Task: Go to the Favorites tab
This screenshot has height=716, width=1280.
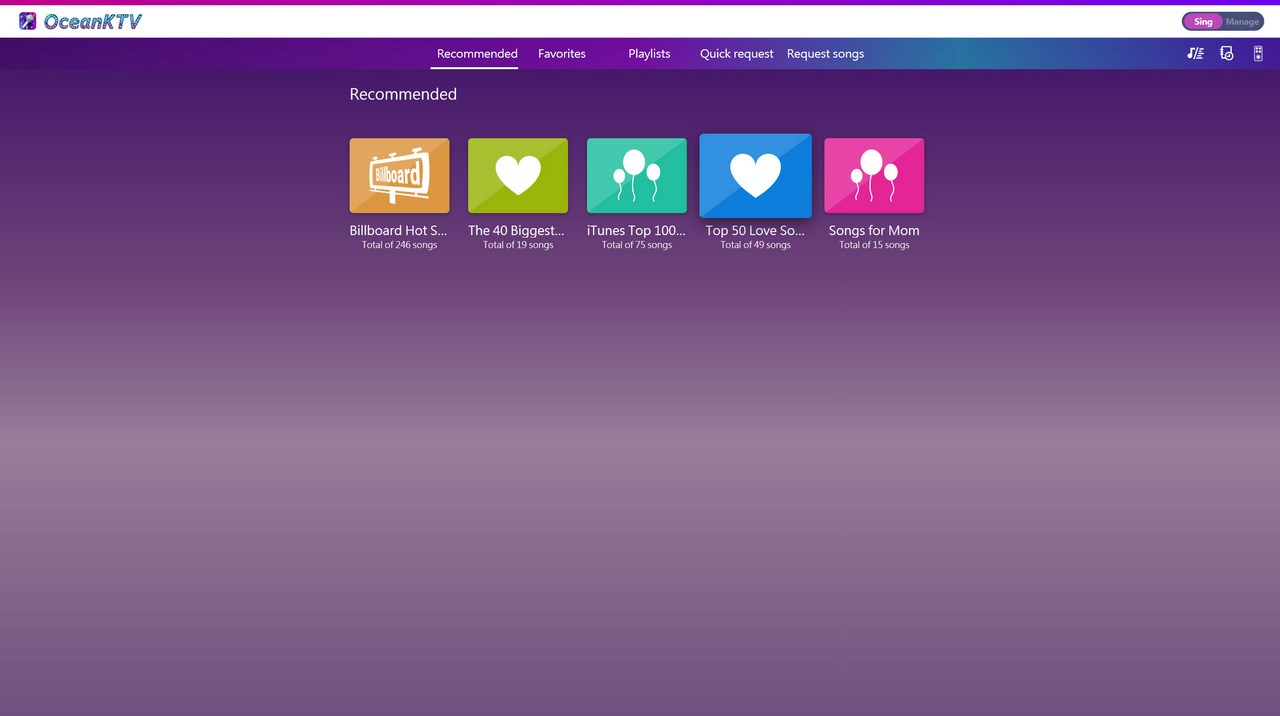Action: (562, 54)
